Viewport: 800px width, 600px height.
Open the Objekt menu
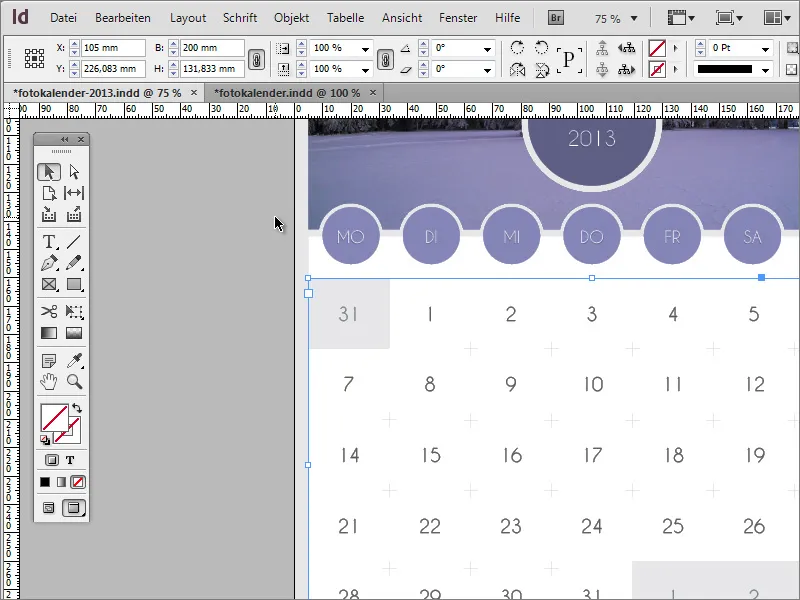tap(291, 18)
